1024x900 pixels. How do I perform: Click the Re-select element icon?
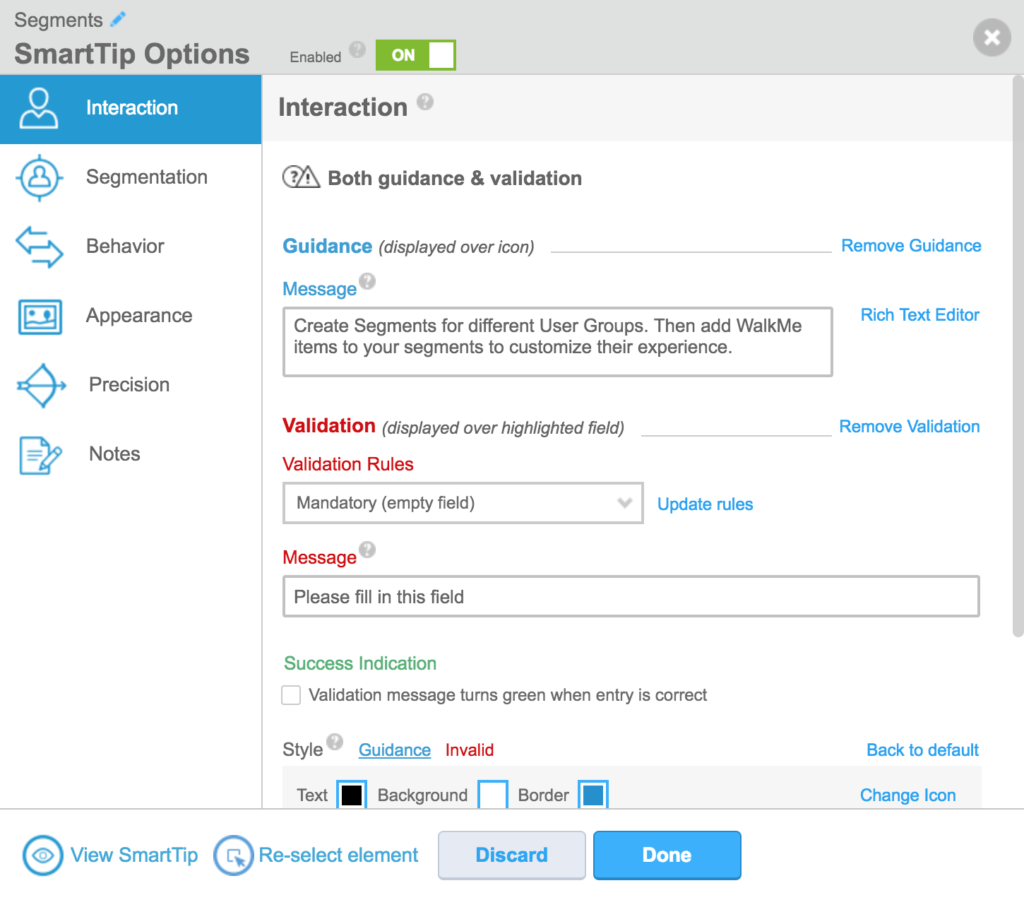232,855
